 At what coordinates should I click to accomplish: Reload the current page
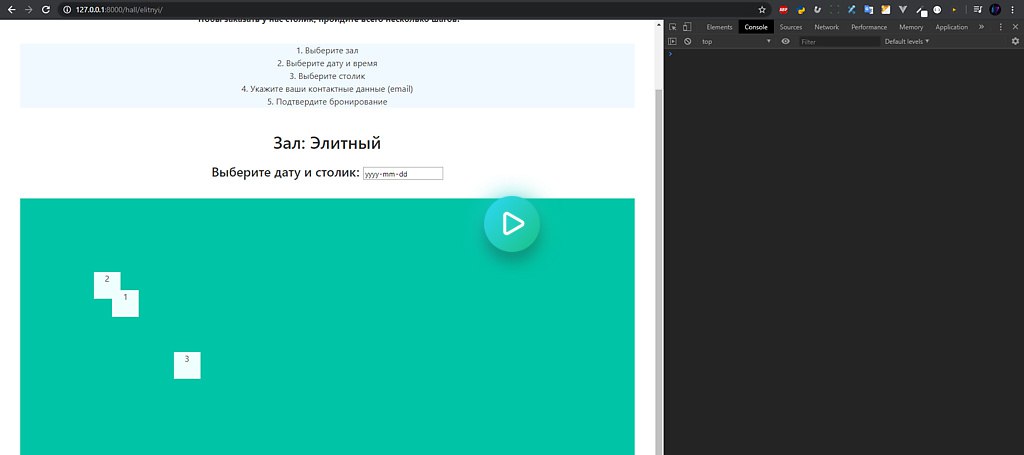[46, 10]
